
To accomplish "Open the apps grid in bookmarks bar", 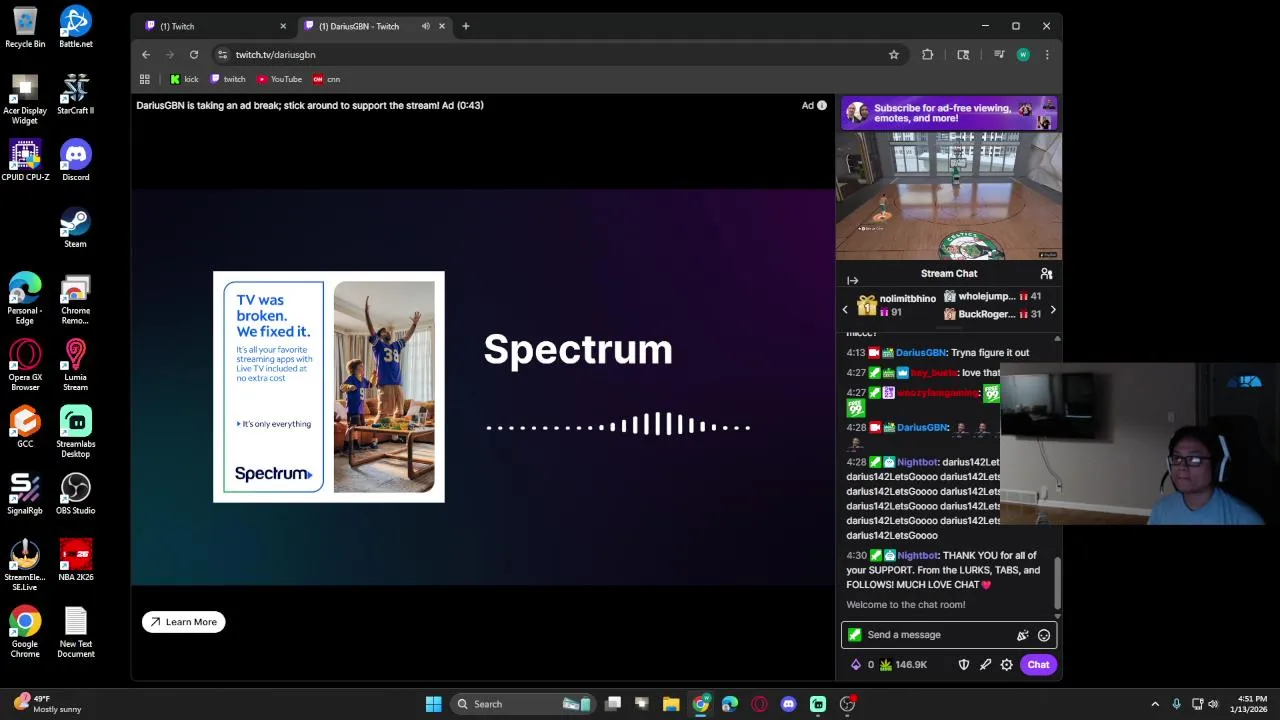I will pyautogui.click(x=145, y=79).
